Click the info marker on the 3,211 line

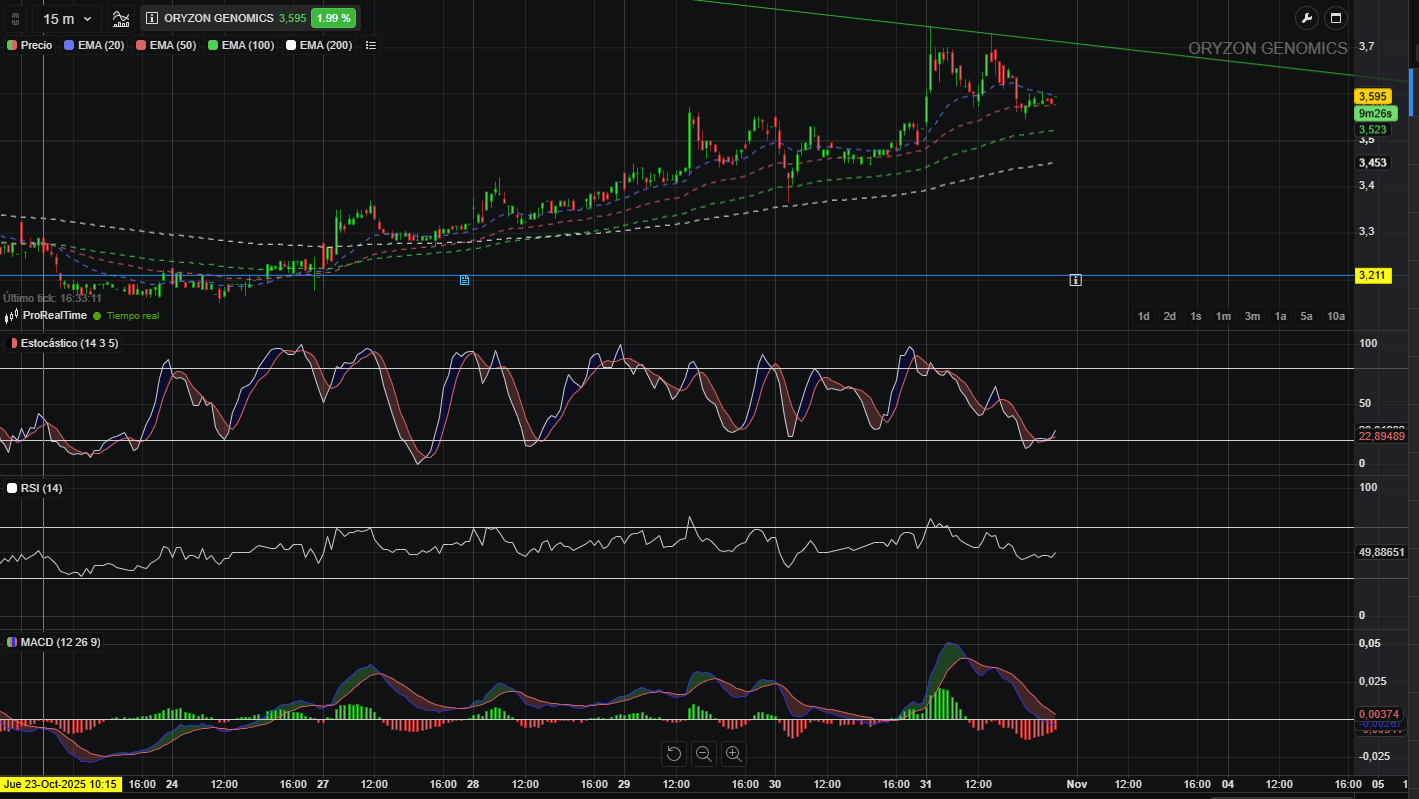[1076, 280]
